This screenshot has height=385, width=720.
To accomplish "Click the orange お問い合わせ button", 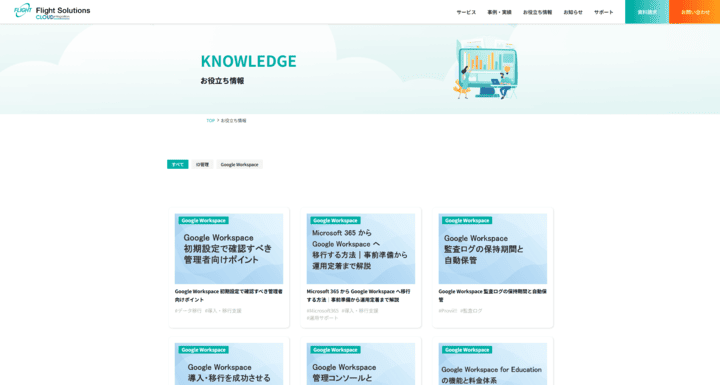I will 695,12.
